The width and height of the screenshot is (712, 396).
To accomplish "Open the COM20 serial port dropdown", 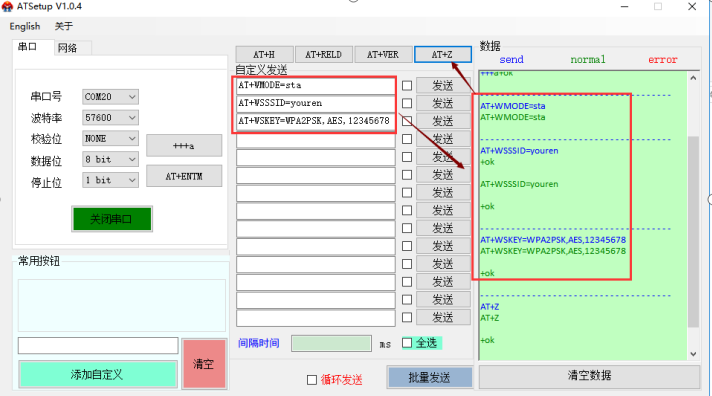I will coord(110,96).
